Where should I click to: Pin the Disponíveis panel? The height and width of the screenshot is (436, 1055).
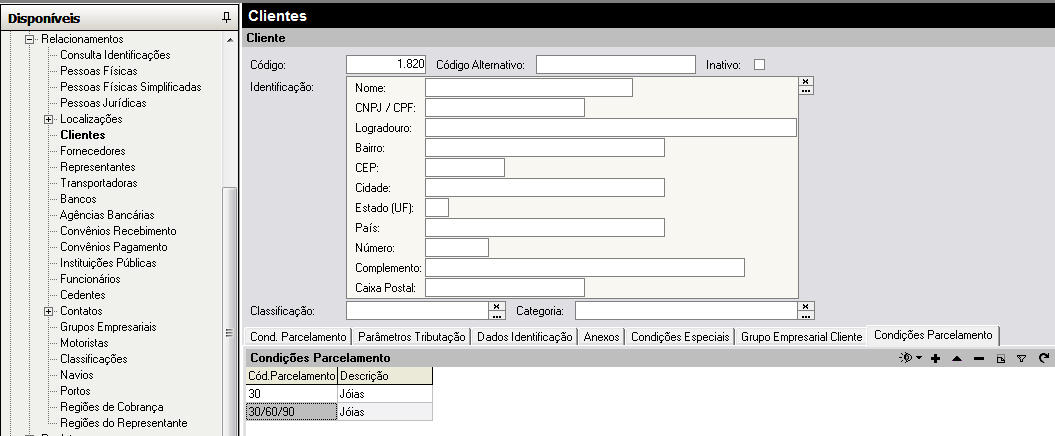(x=226, y=19)
